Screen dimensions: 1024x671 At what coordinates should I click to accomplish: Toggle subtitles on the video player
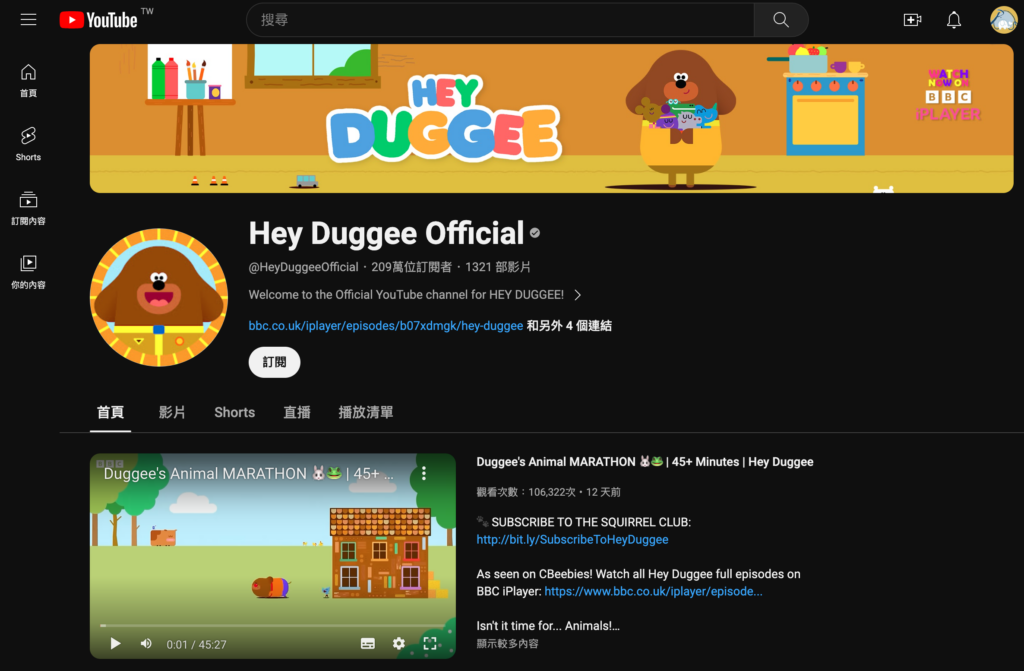coord(367,643)
